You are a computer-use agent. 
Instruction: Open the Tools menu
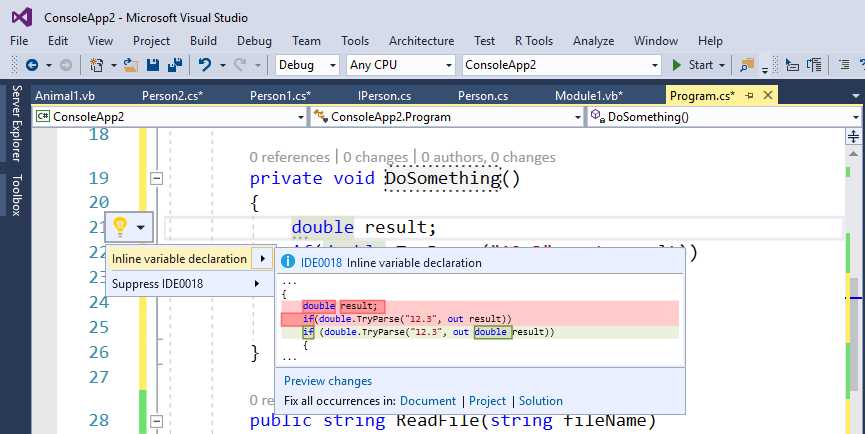pos(355,41)
